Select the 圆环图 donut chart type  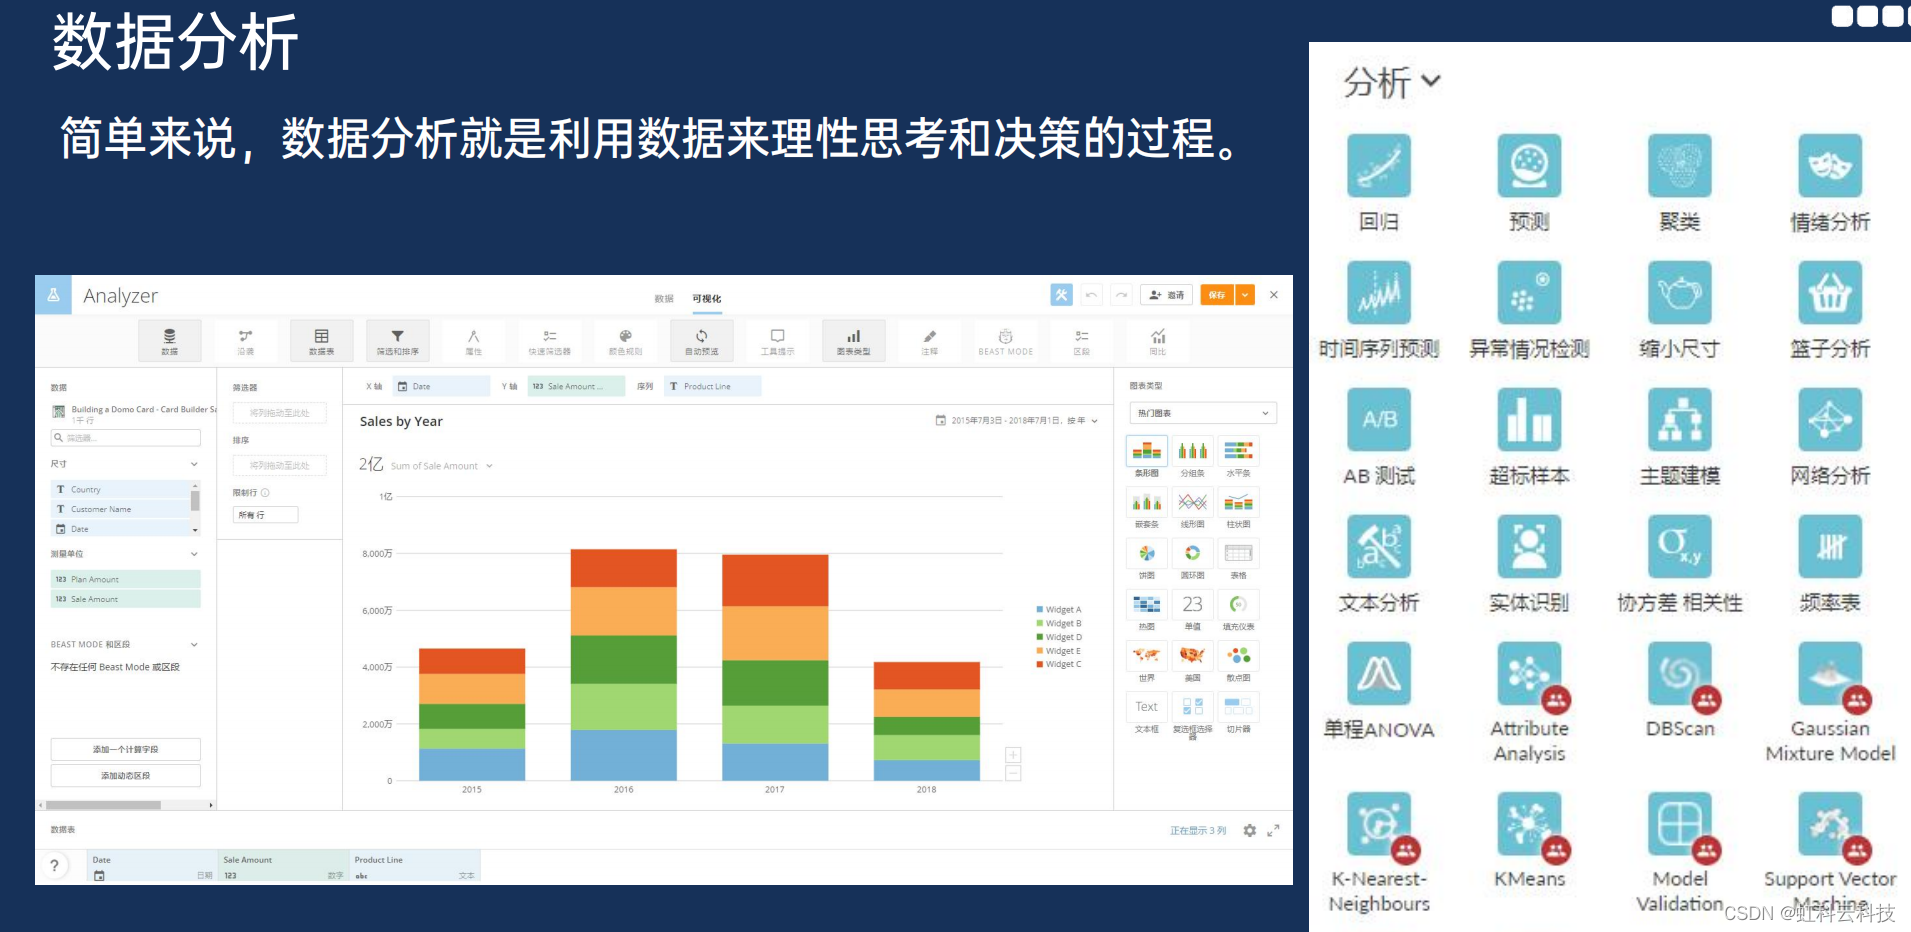pos(1192,553)
